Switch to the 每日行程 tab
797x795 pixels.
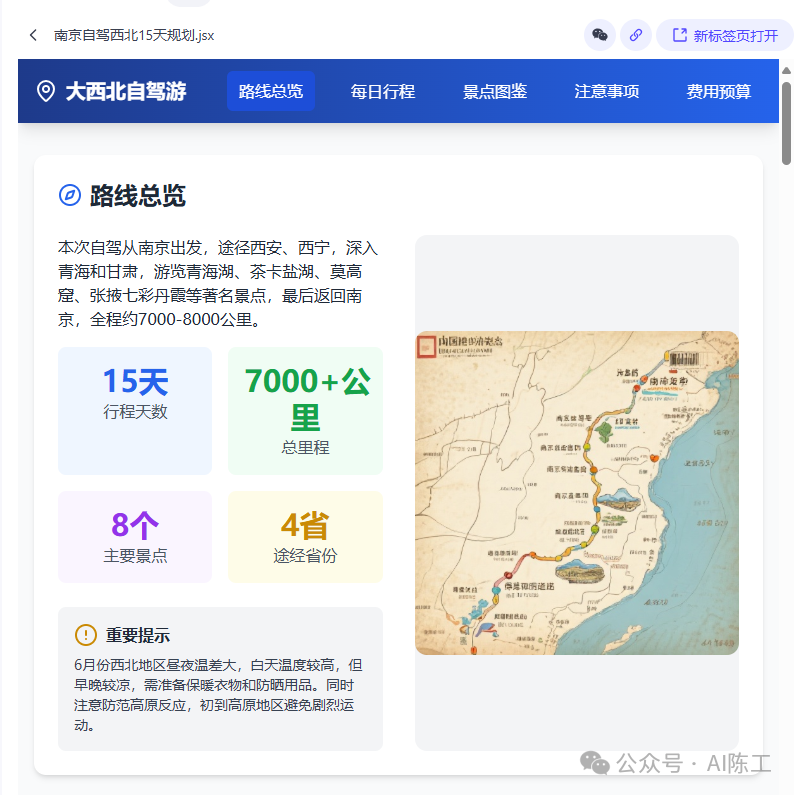tap(383, 92)
